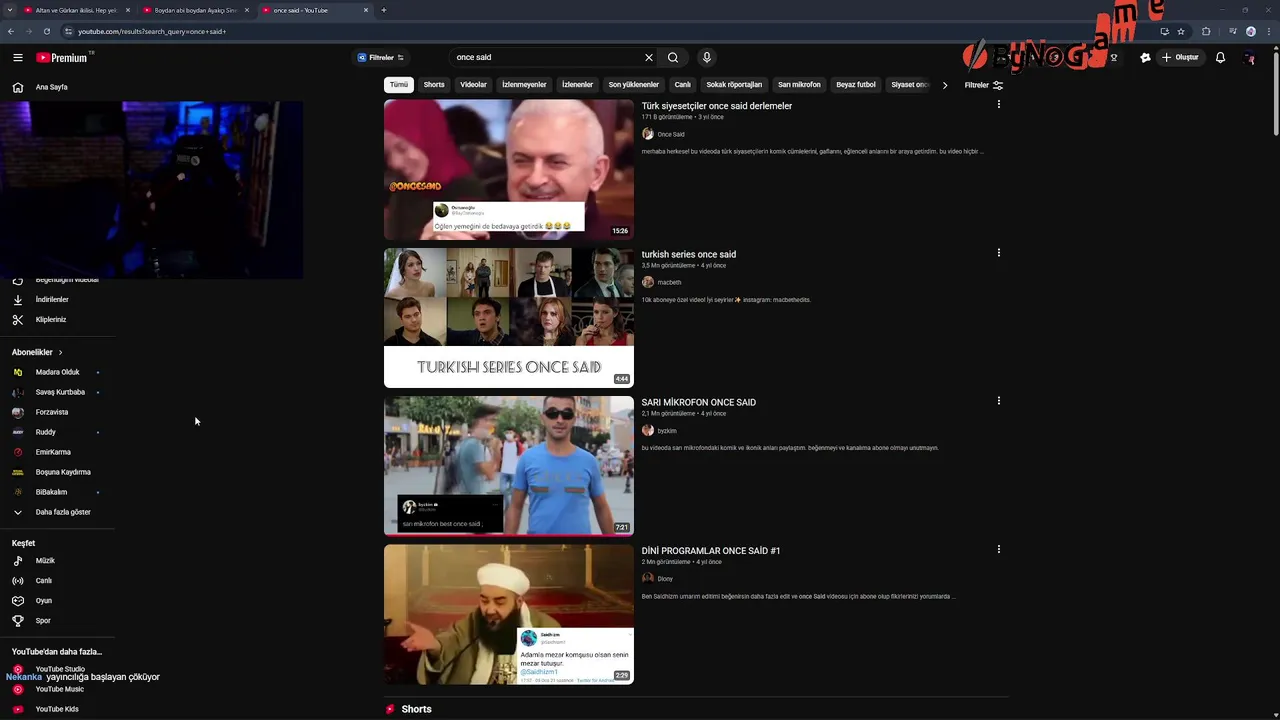Open EmirKarma subscription

click(53, 452)
